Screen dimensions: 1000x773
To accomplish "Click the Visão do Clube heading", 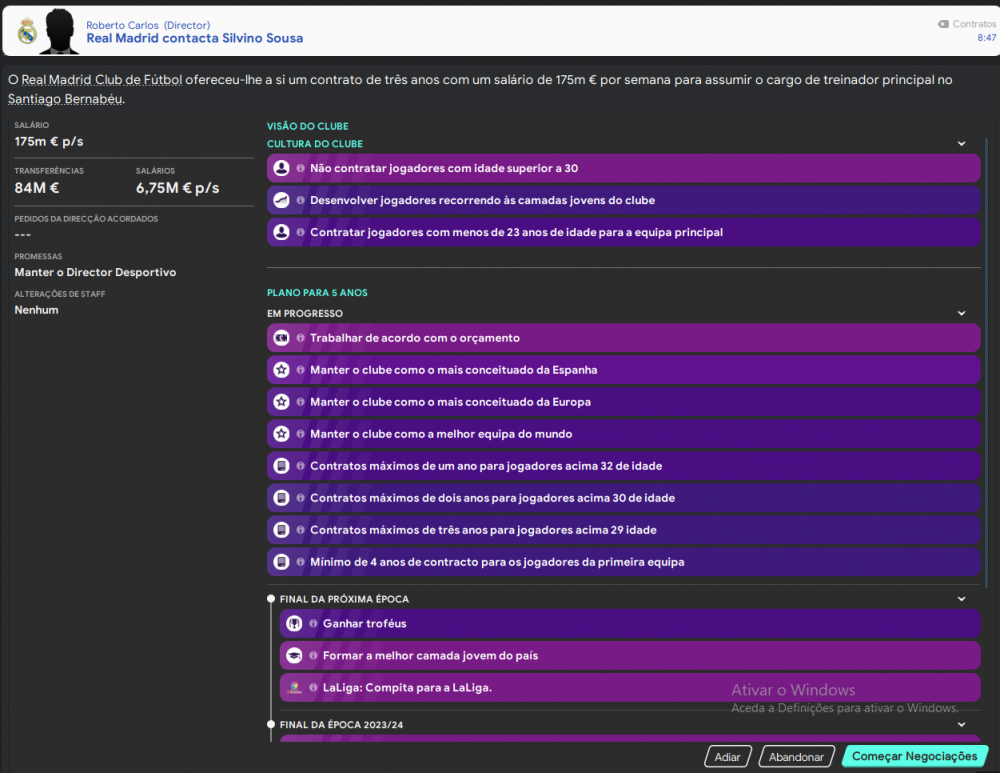I will click(307, 126).
